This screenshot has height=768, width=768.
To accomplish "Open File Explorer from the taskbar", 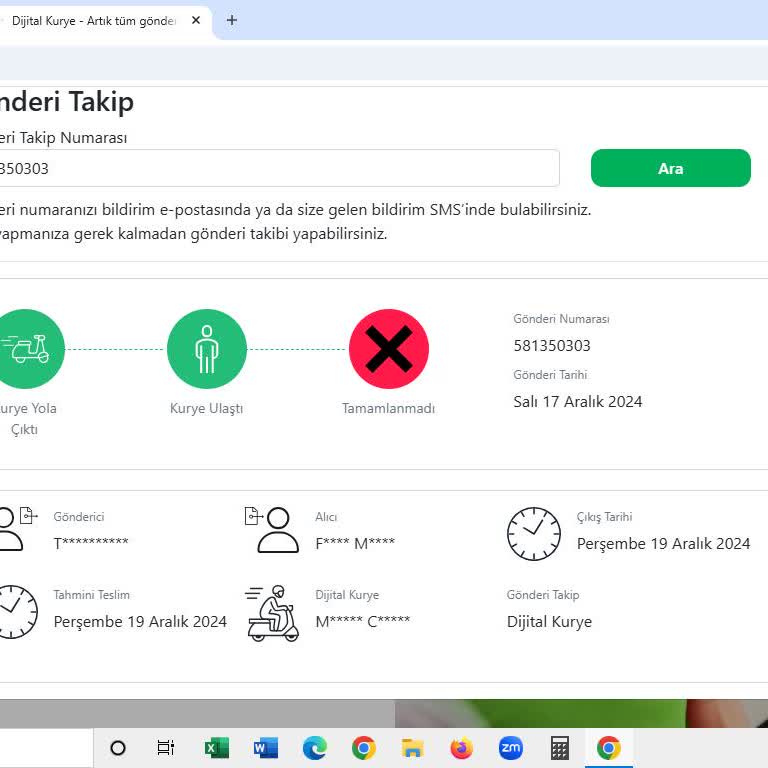I will click(412, 748).
